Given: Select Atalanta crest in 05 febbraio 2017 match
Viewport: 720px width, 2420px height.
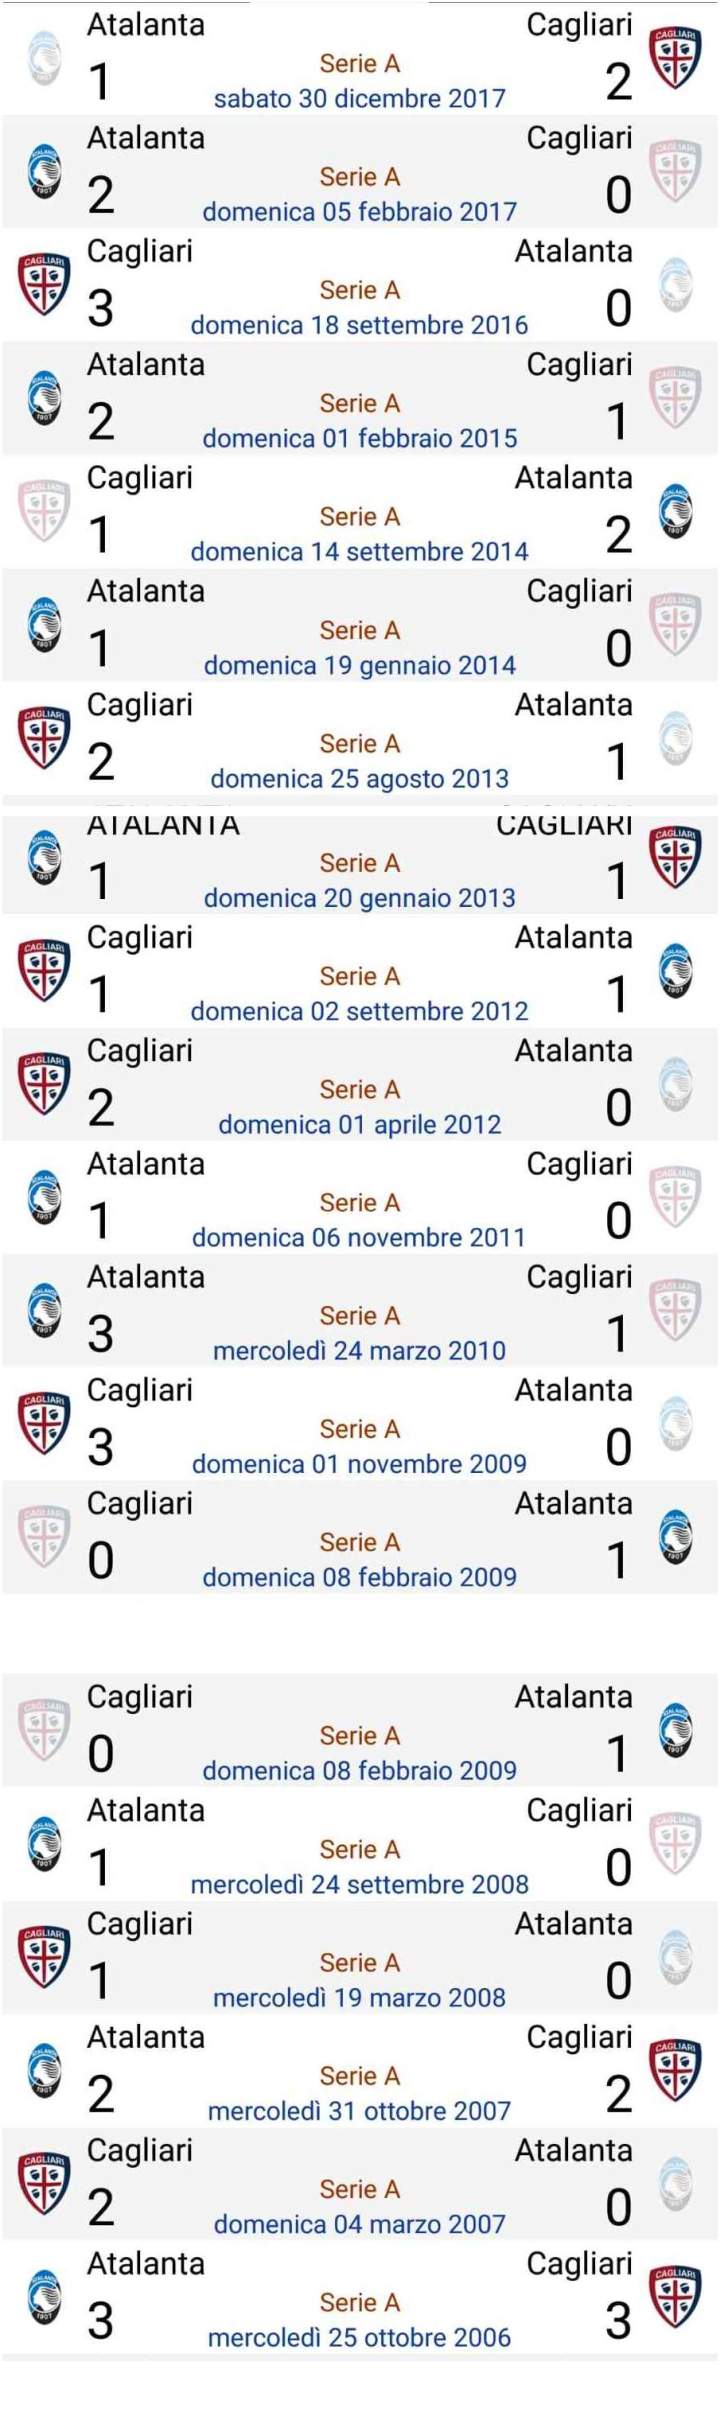Looking at the screenshot, I should pos(44,172).
